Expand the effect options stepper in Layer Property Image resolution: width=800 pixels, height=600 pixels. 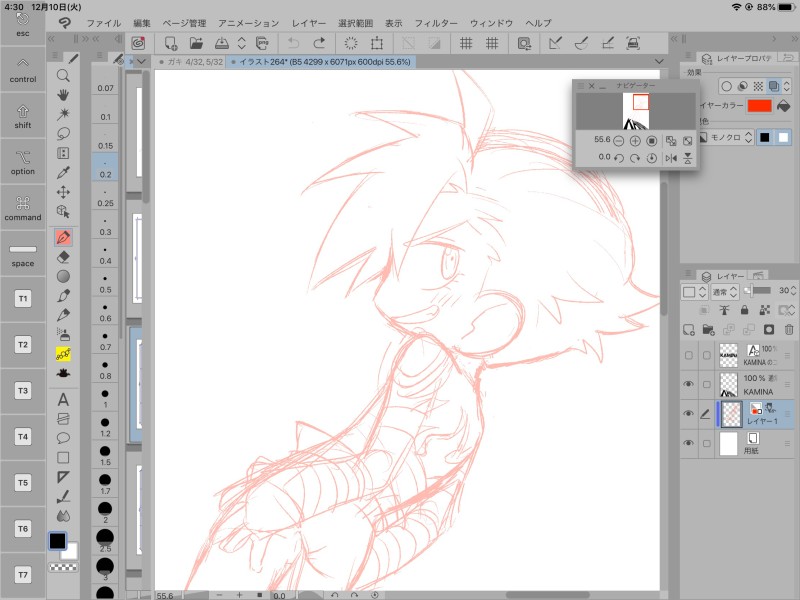(x=787, y=86)
